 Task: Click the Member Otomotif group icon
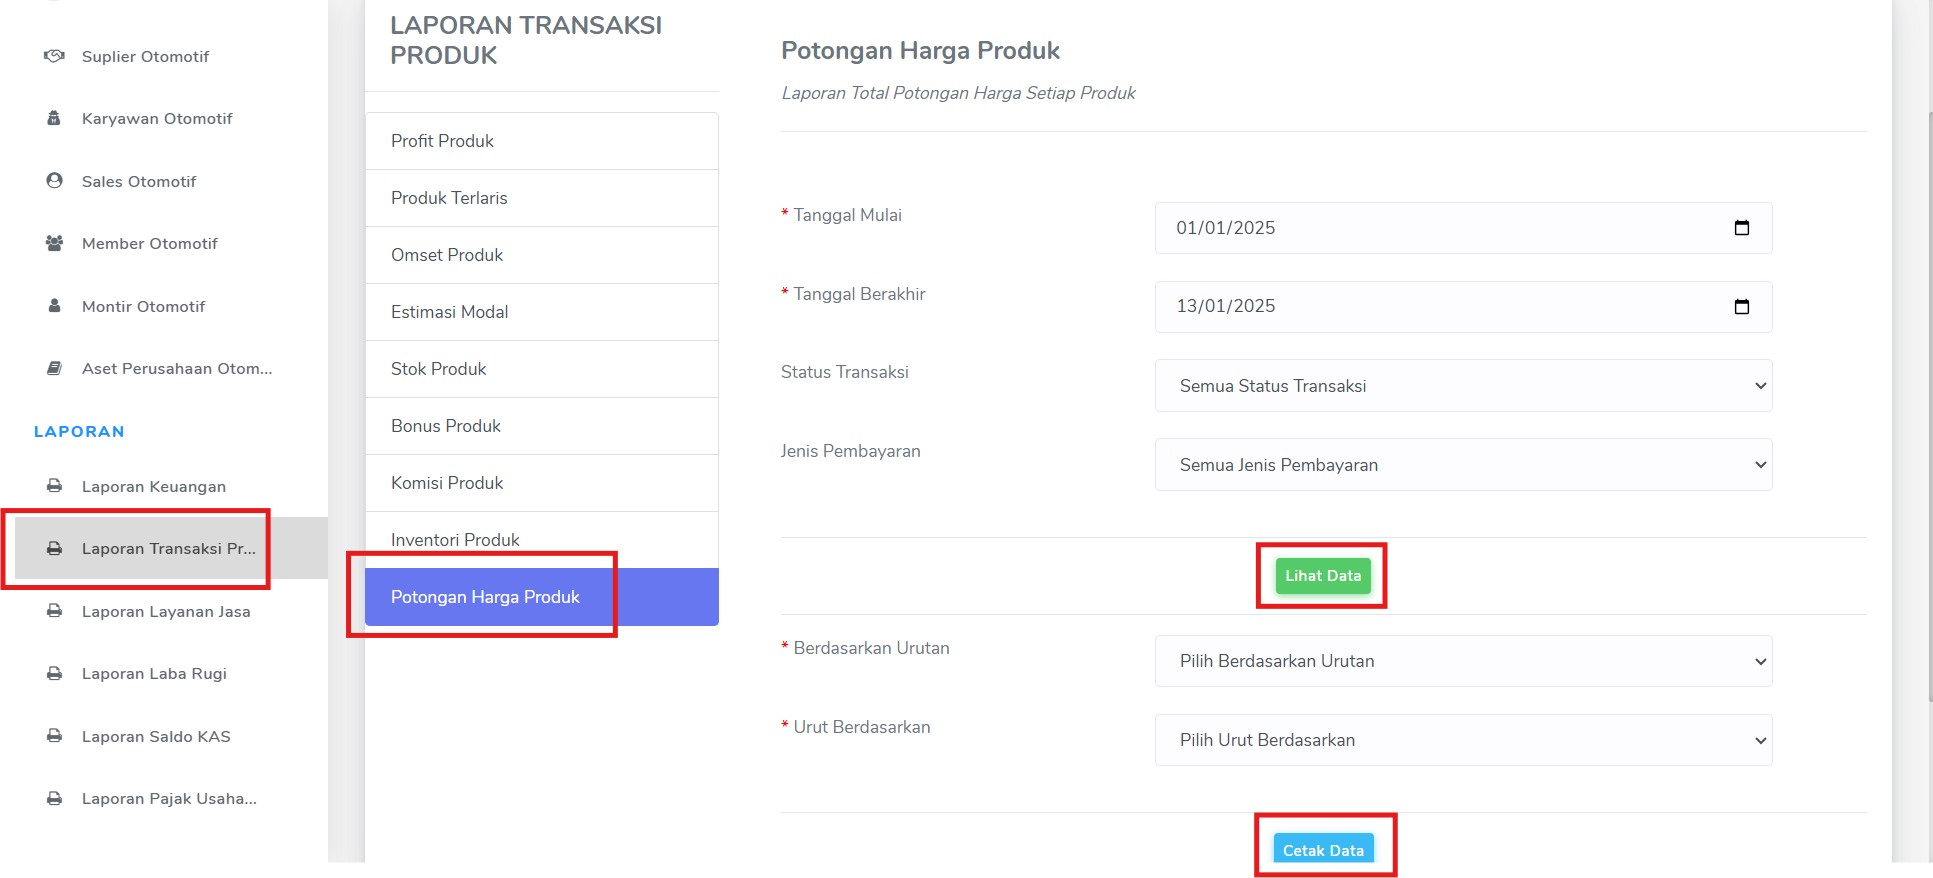click(x=54, y=243)
